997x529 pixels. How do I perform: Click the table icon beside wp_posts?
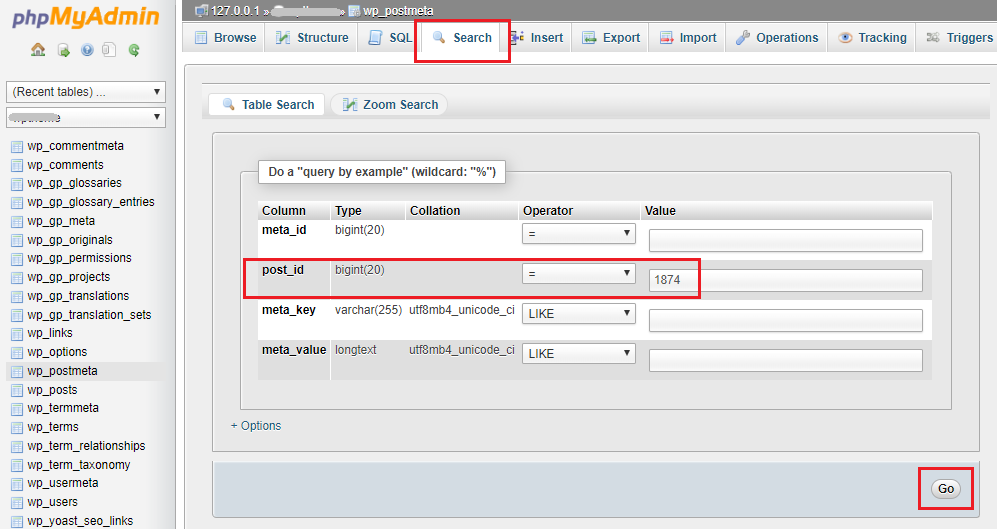coord(17,390)
